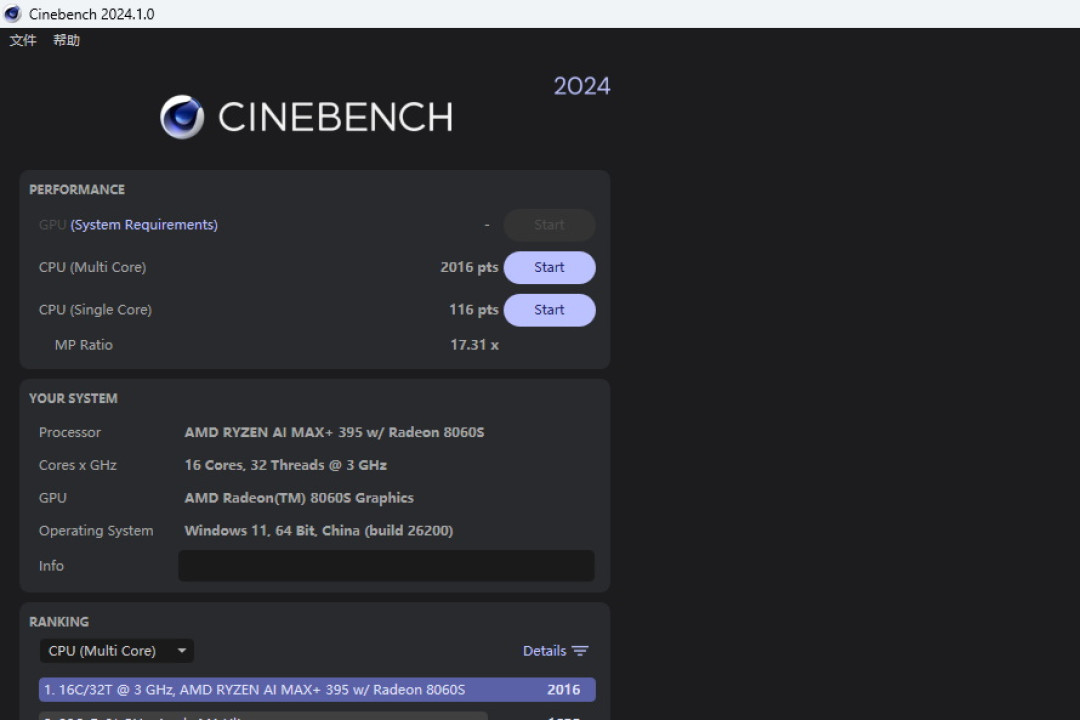Click the 16 Cores, 32 Threads @ 3 GHz text

click(x=285, y=465)
